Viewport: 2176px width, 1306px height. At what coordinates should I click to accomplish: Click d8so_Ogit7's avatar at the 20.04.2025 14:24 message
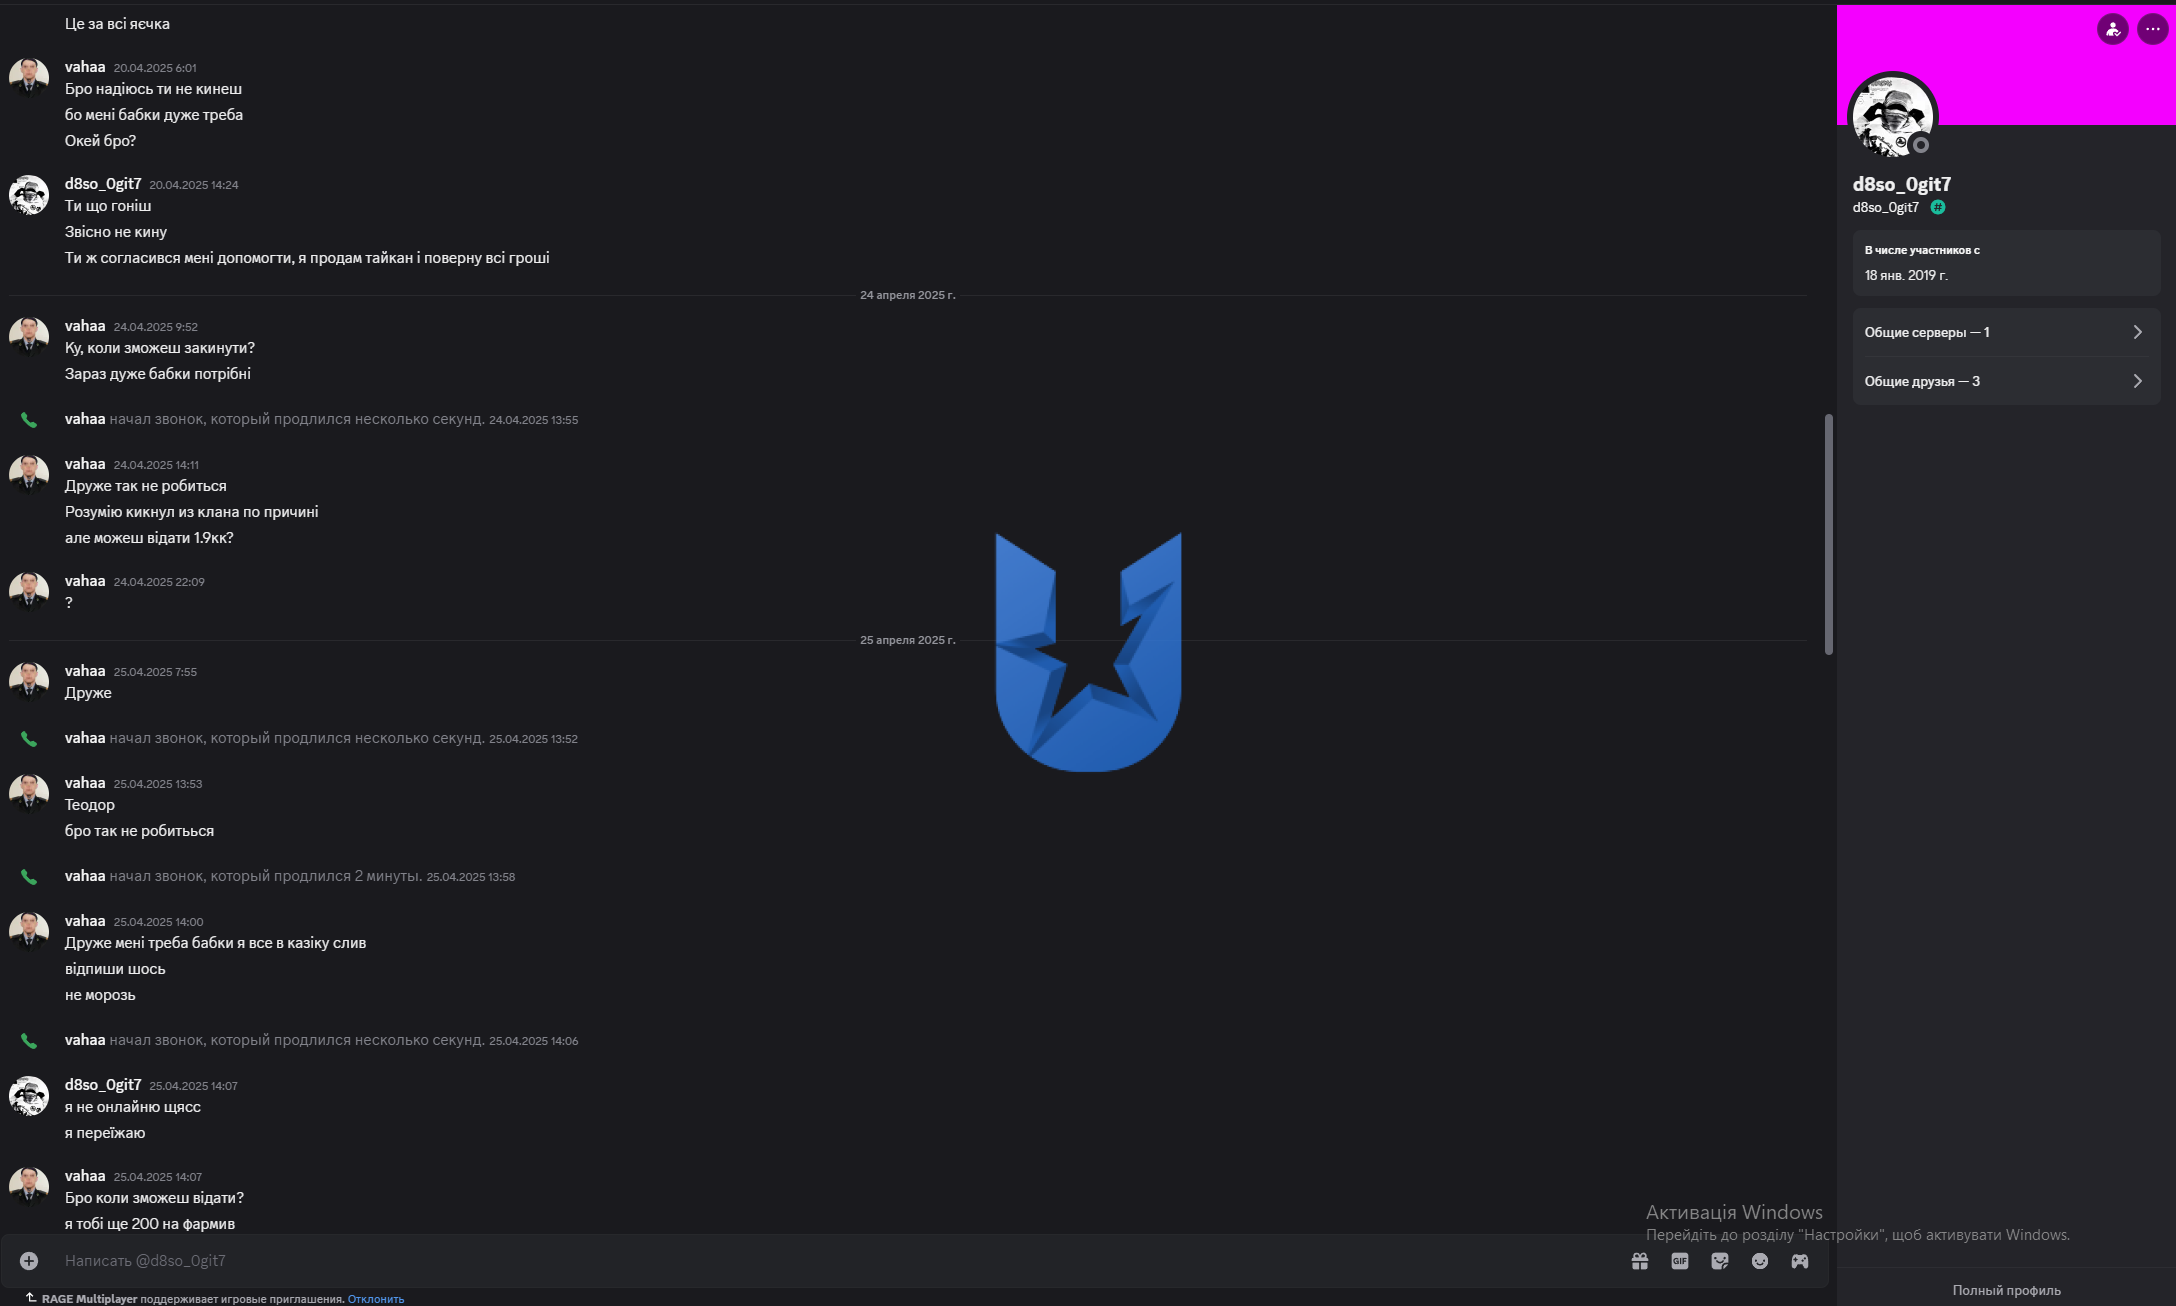[29, 194]
